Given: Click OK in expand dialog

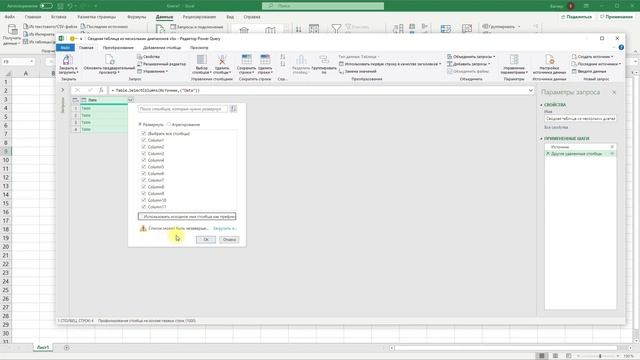Looking at the screenshot, I should [x=206, y=240].
